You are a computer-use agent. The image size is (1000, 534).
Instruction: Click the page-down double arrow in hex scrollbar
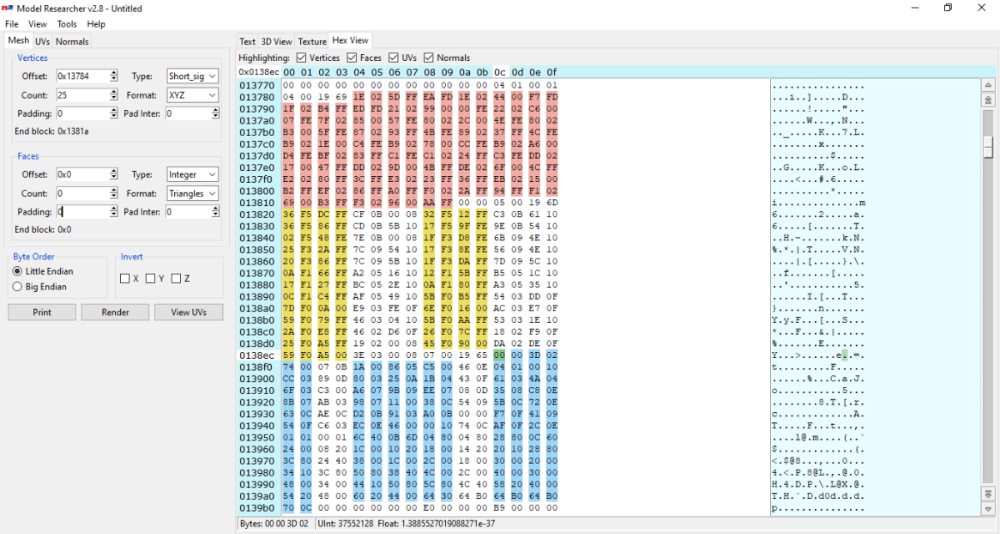pyautogui.click(x=988, y=494)
